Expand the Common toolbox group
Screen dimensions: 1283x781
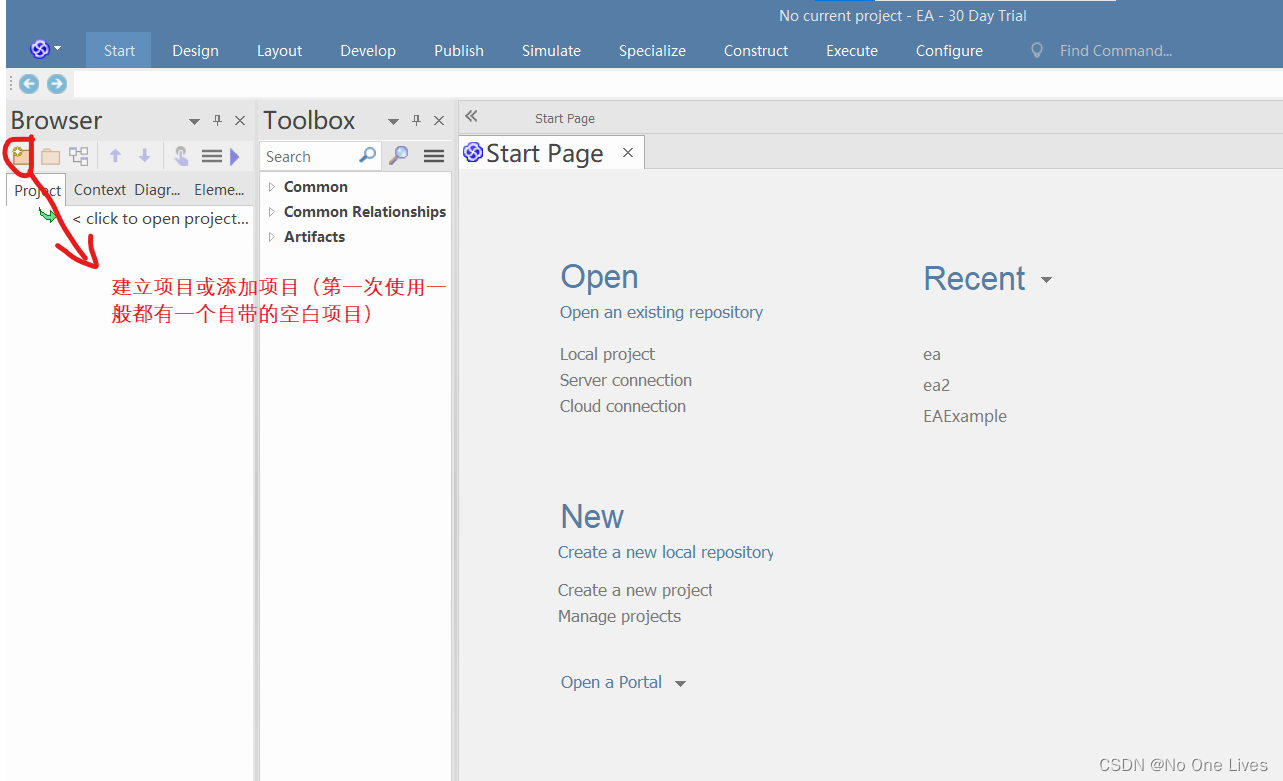tap(271, 187)
